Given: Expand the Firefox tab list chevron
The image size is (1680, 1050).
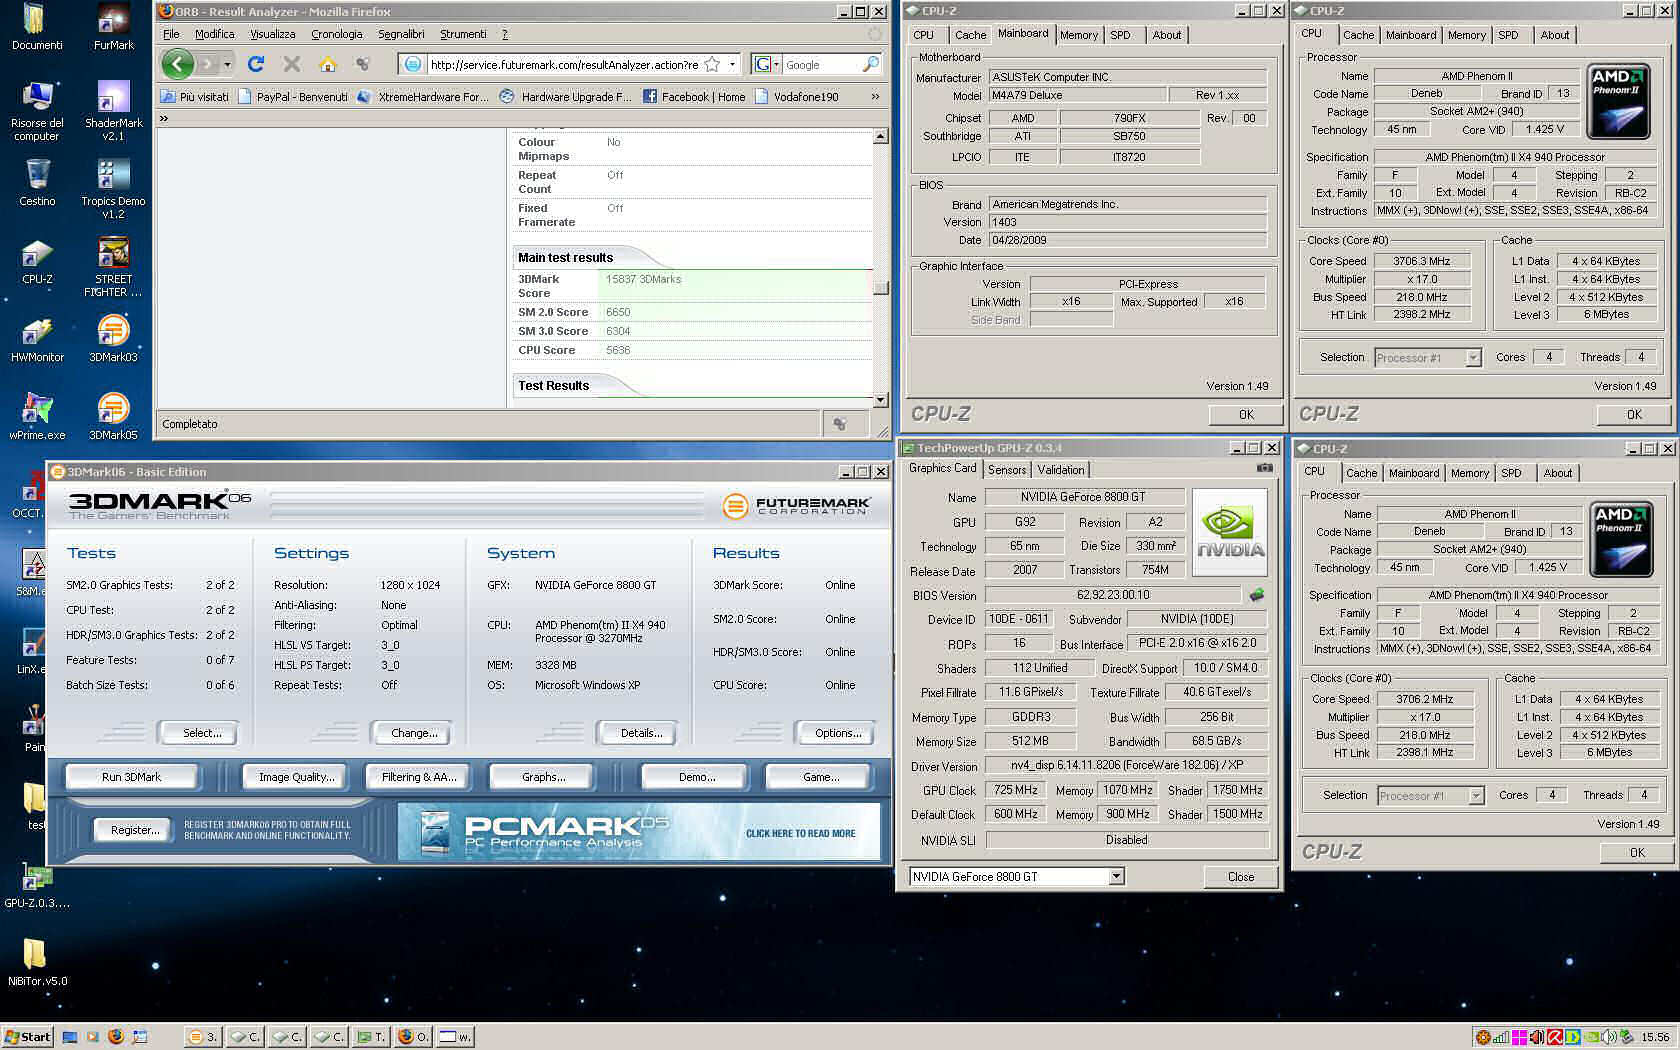Looking at the screenshot, I should tap(164, 118).
